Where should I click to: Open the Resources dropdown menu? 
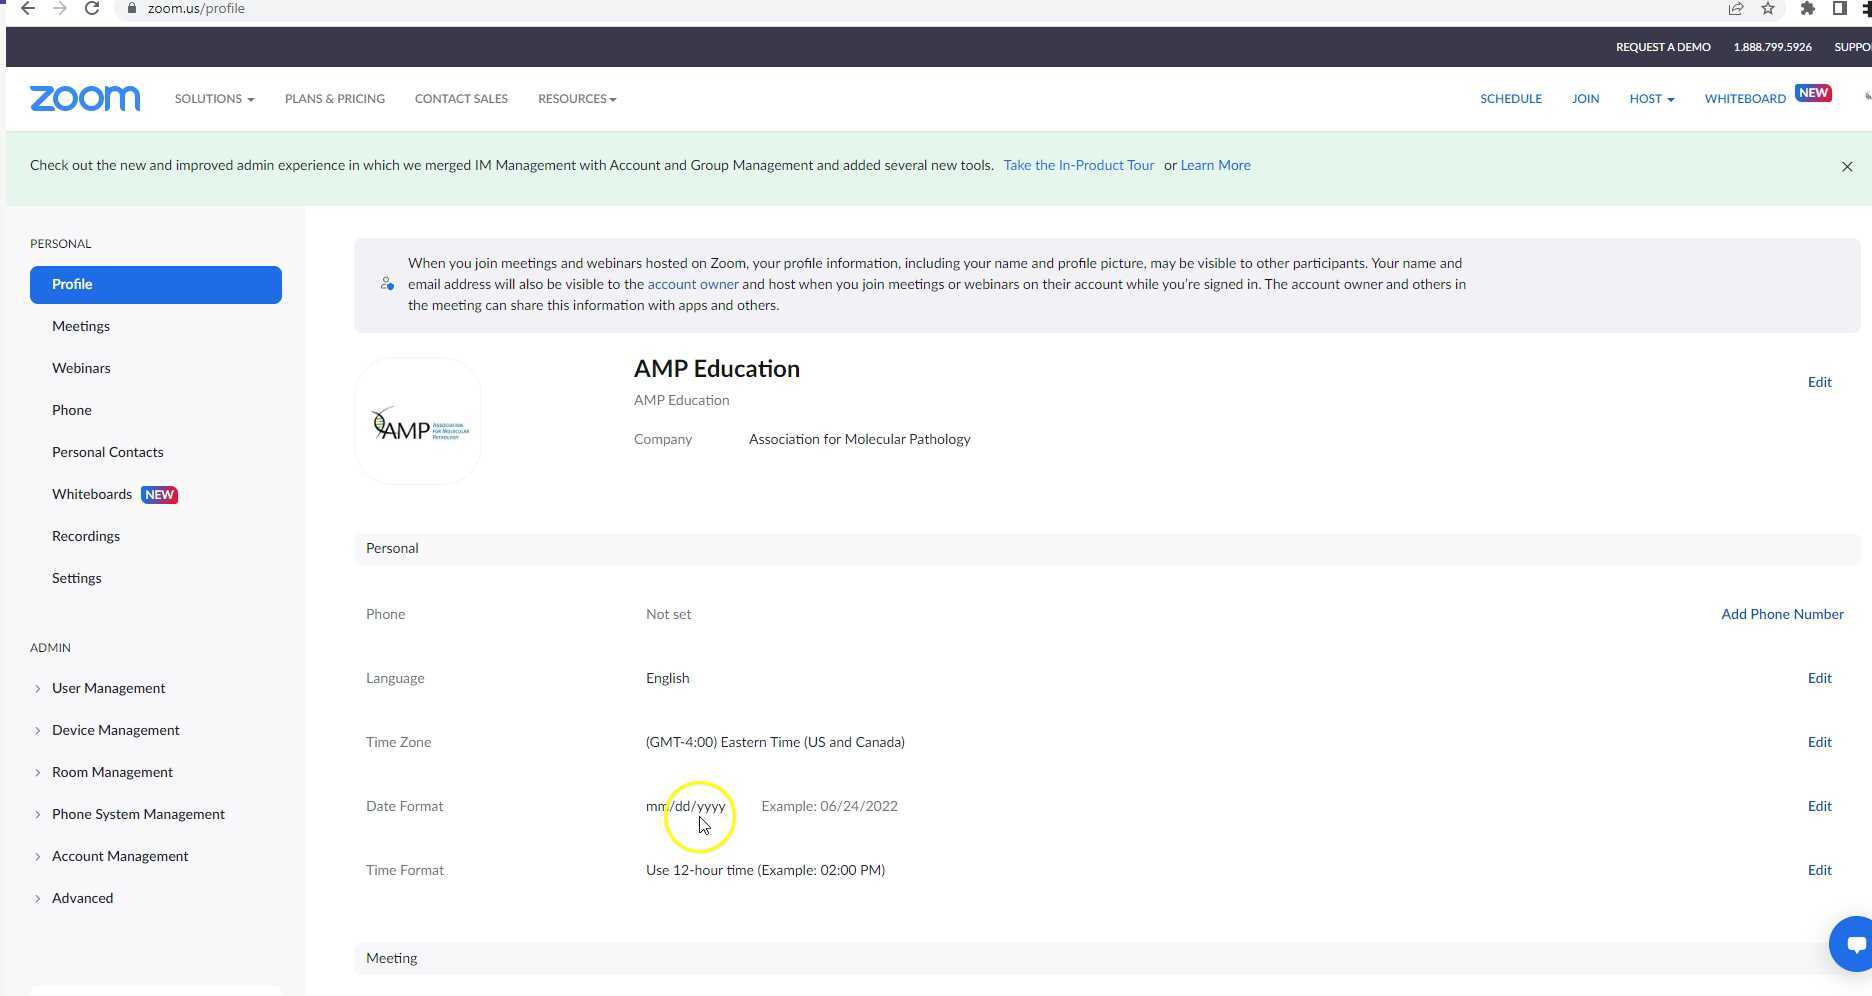(x=577, y=99)
